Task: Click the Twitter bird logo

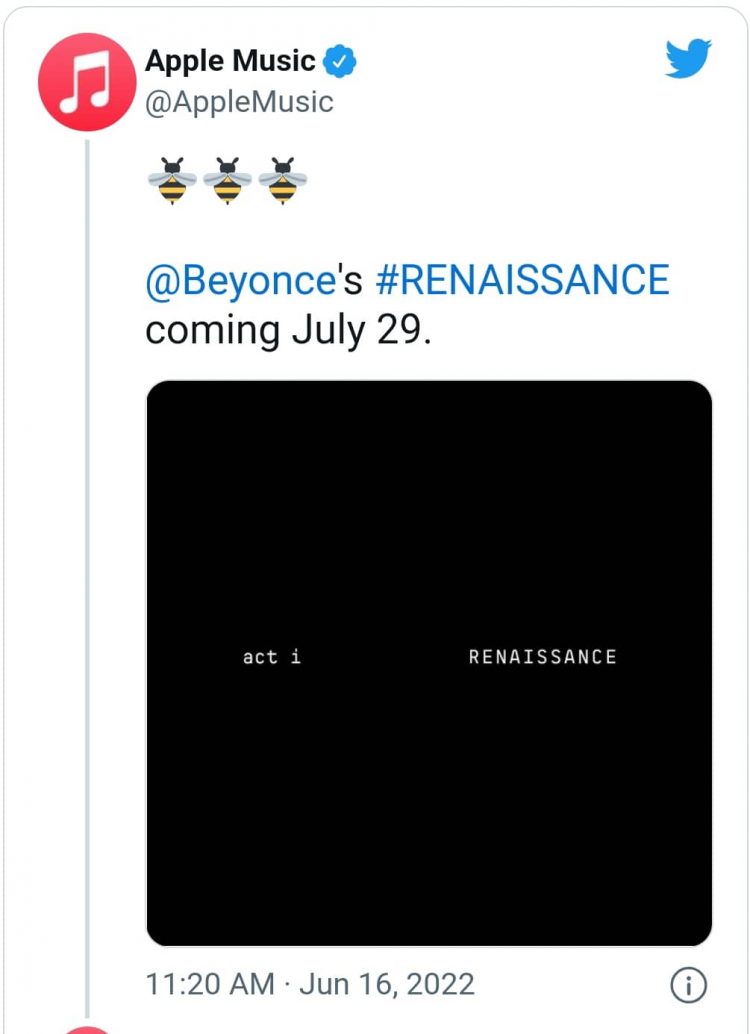Action: click(688, 59)
